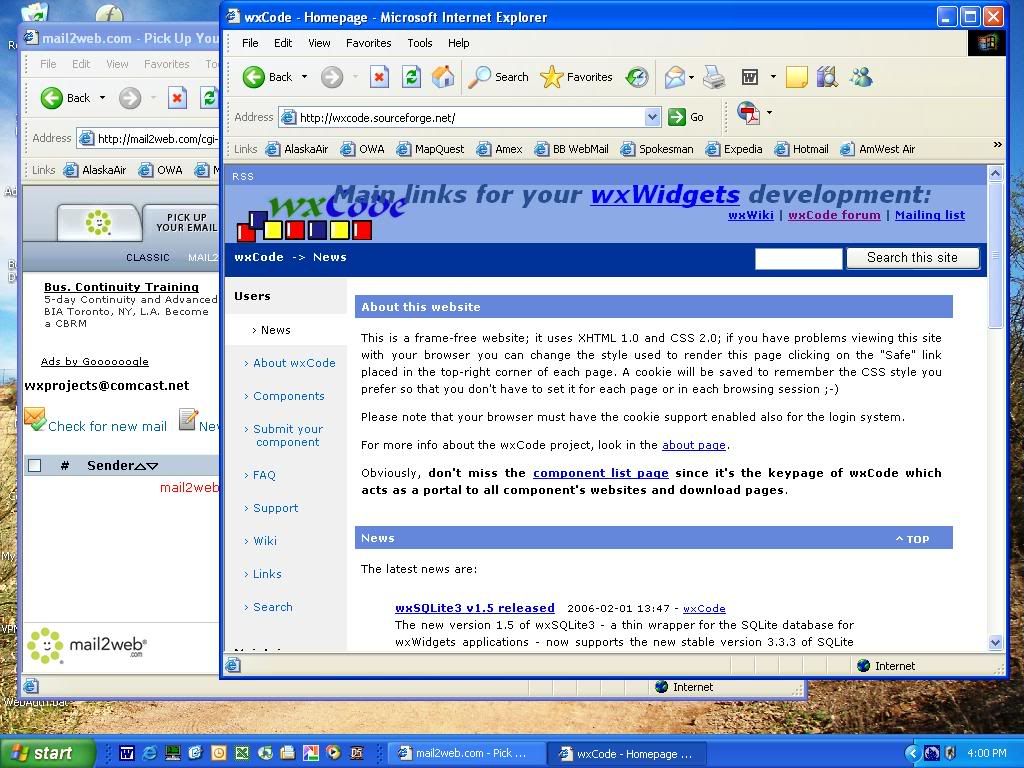Click the Back button in the mail2web window
This screenshot has height=768, width=1024.
[65, 98]
